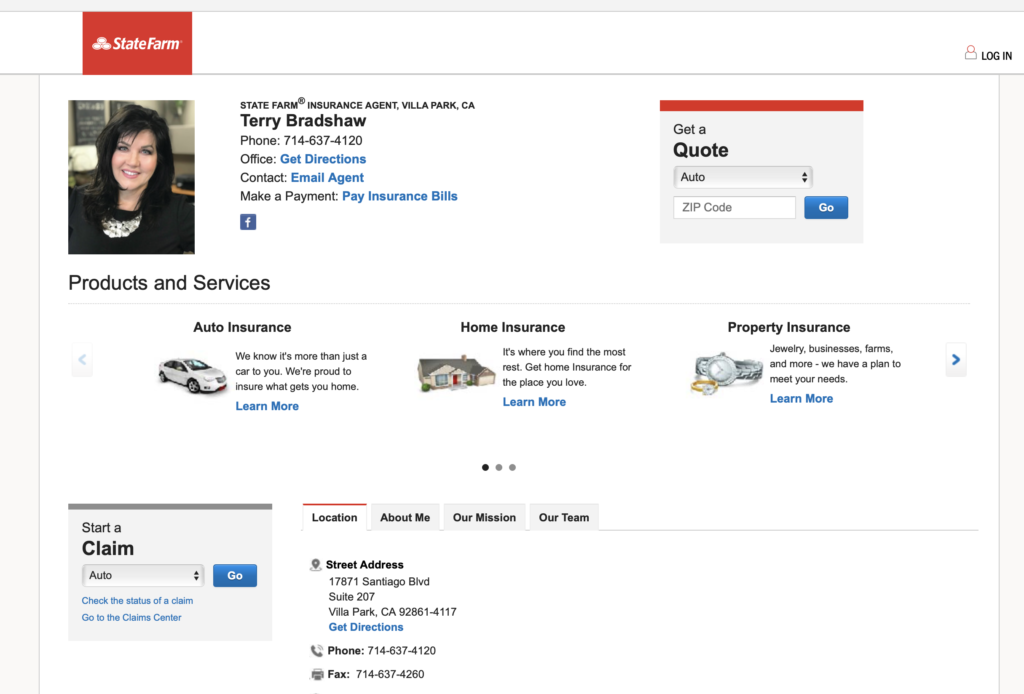Click Terry Bradshaw's agent photo
This screenshot has width=1024, height=694.
[x=131, y=177]
